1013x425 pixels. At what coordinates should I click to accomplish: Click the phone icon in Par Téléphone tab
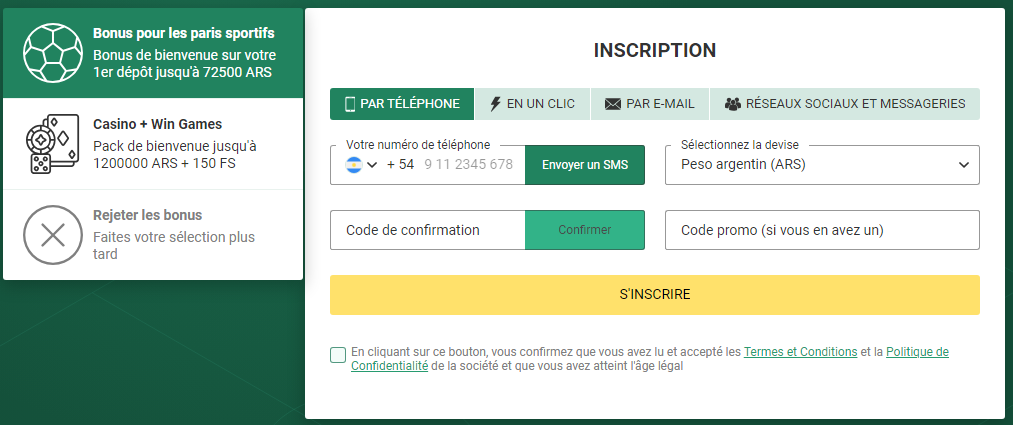tap(350, 104)
